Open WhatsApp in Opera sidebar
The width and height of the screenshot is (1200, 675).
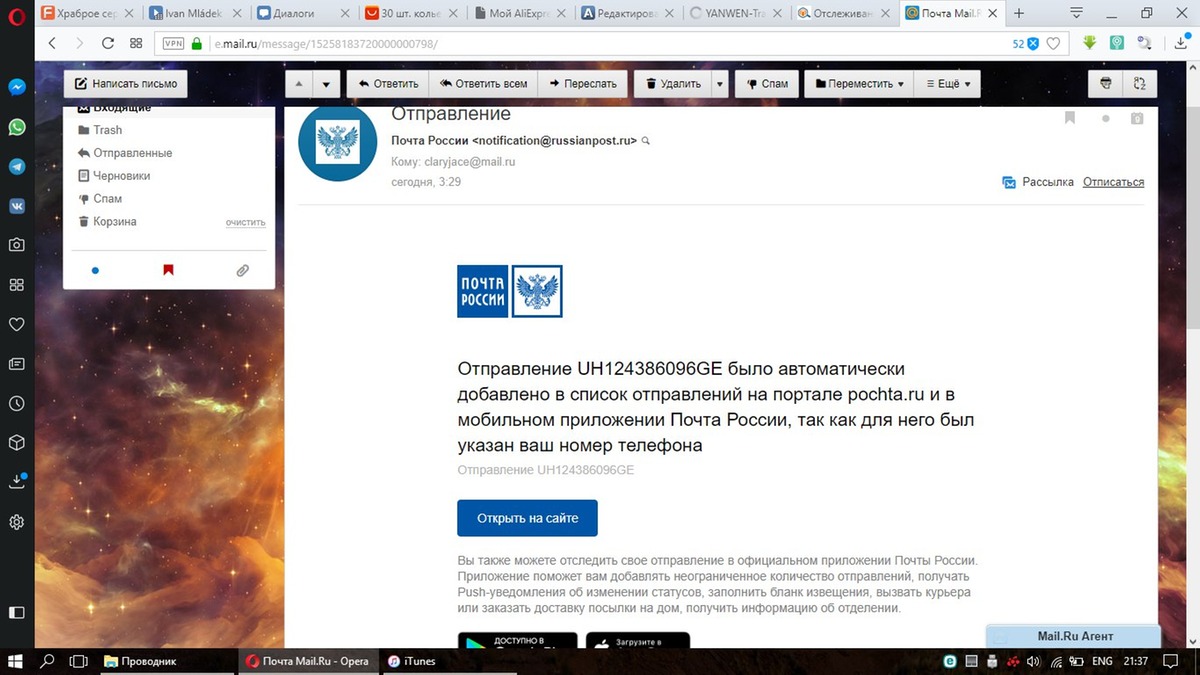pos(17,127)
